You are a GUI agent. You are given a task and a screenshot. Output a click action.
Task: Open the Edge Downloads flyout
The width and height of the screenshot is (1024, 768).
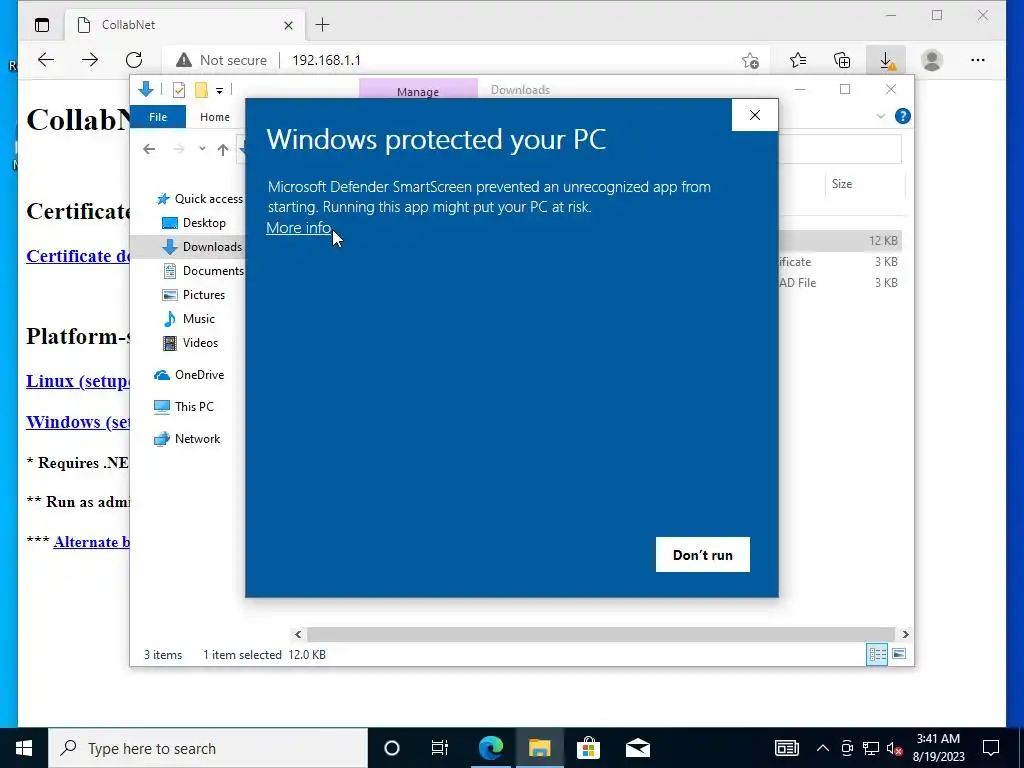[886, 60]
